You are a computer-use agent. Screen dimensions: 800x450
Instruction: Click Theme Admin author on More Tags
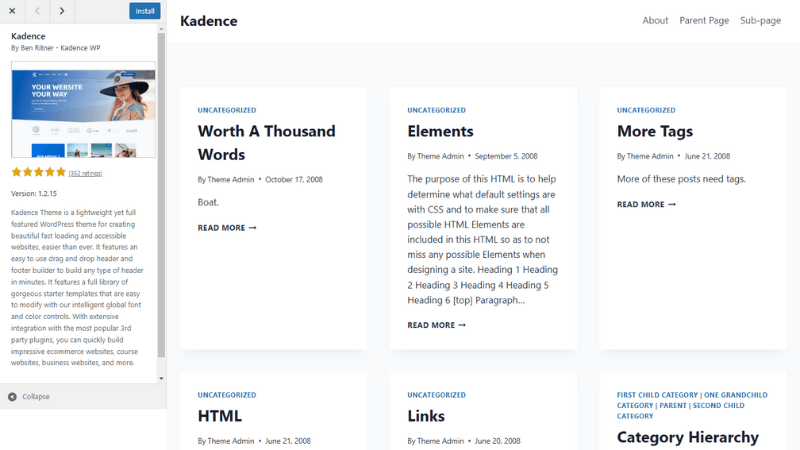tap(650, 156)
